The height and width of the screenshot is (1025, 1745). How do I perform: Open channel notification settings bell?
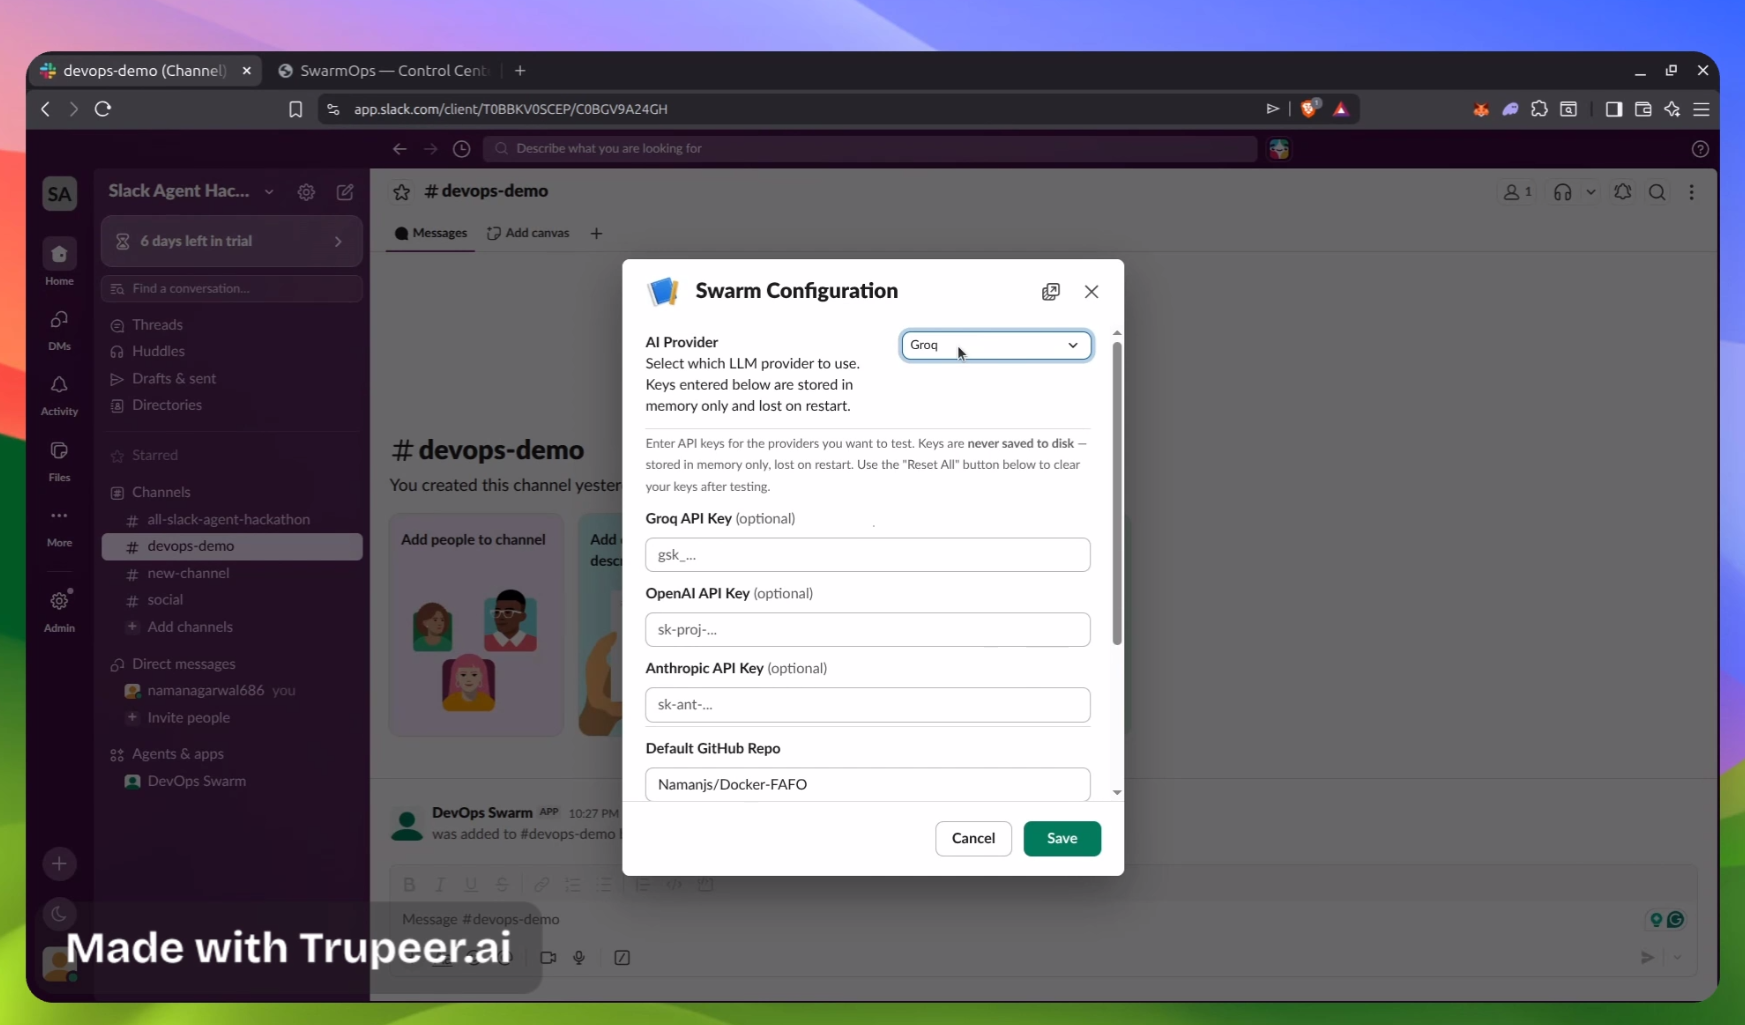(1623, 192)
